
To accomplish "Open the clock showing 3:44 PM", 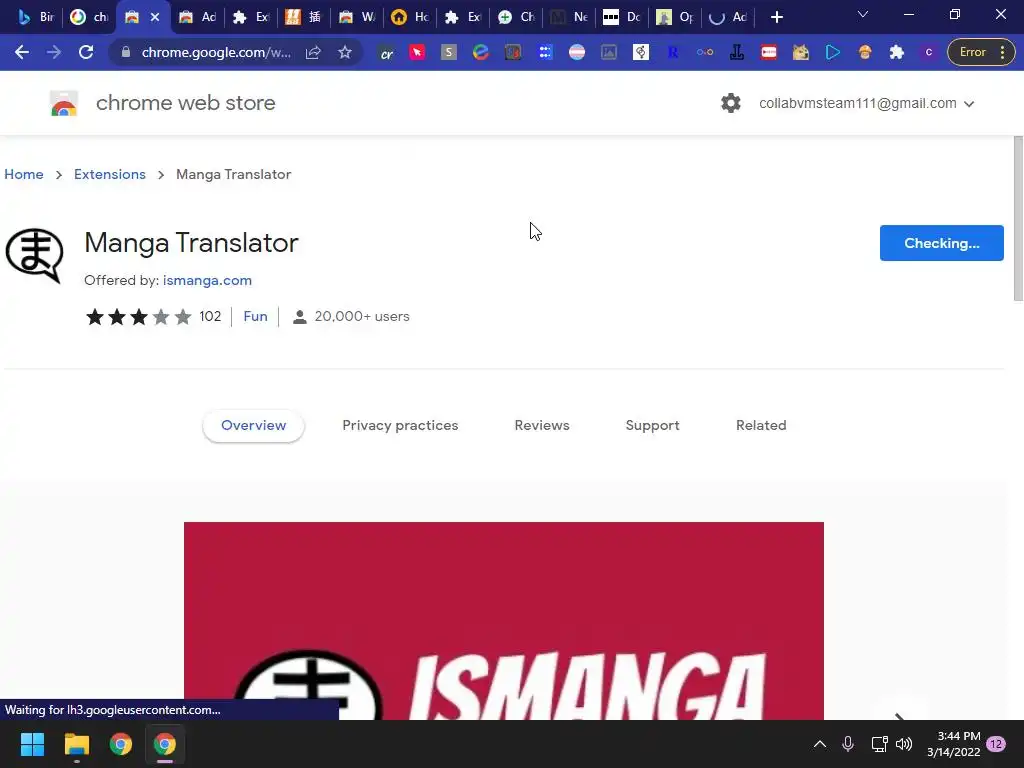I will coord(953,744).
